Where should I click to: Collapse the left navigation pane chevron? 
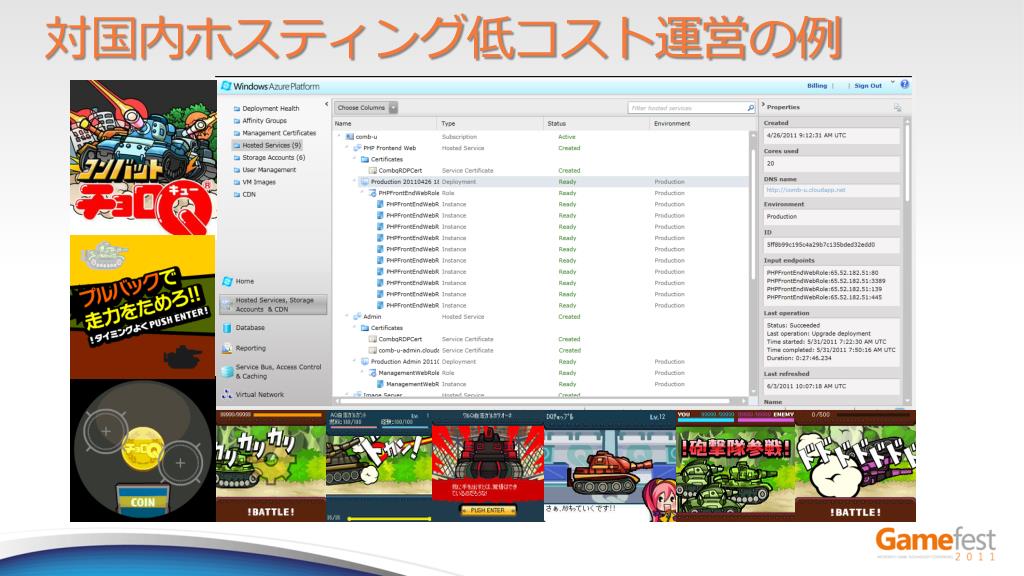coord(327,104)
